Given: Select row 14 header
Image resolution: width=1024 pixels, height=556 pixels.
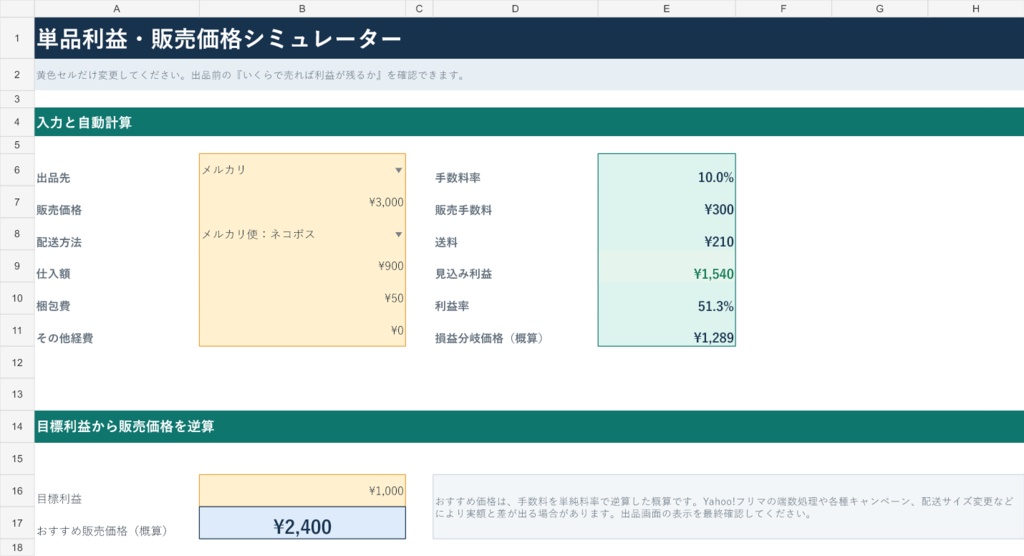Looking at the screenshot, I should 17,426.
